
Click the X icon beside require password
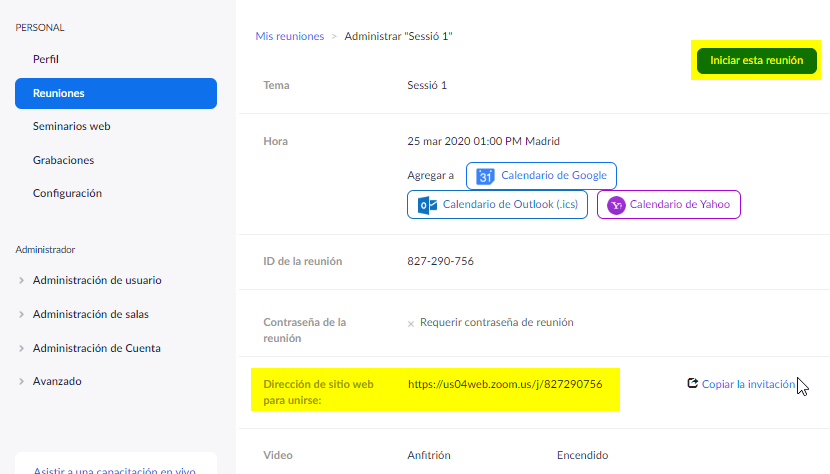(411, 323)
